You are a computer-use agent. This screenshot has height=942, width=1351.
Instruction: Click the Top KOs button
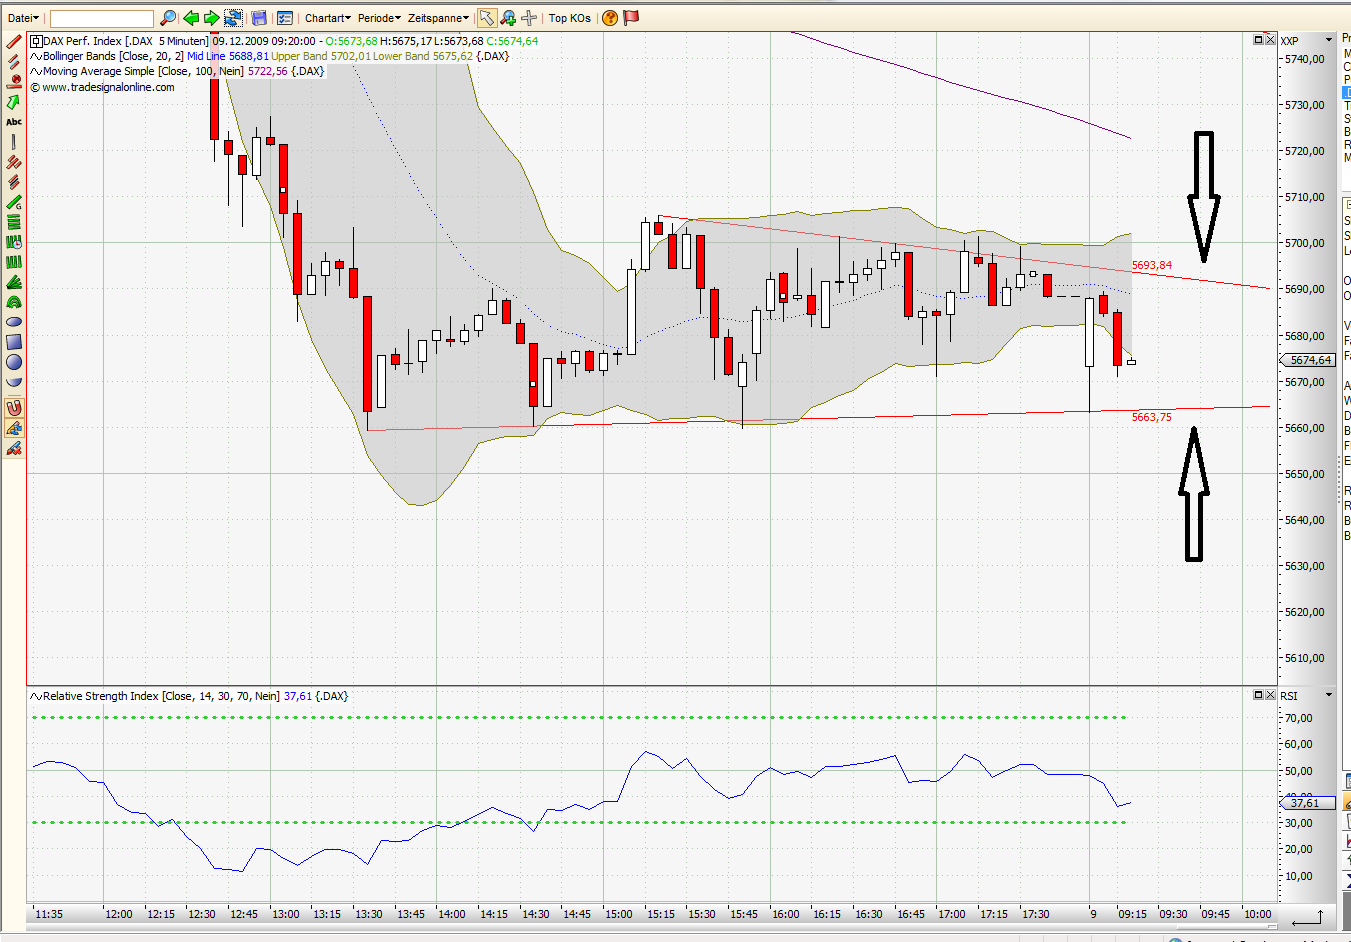568,17
